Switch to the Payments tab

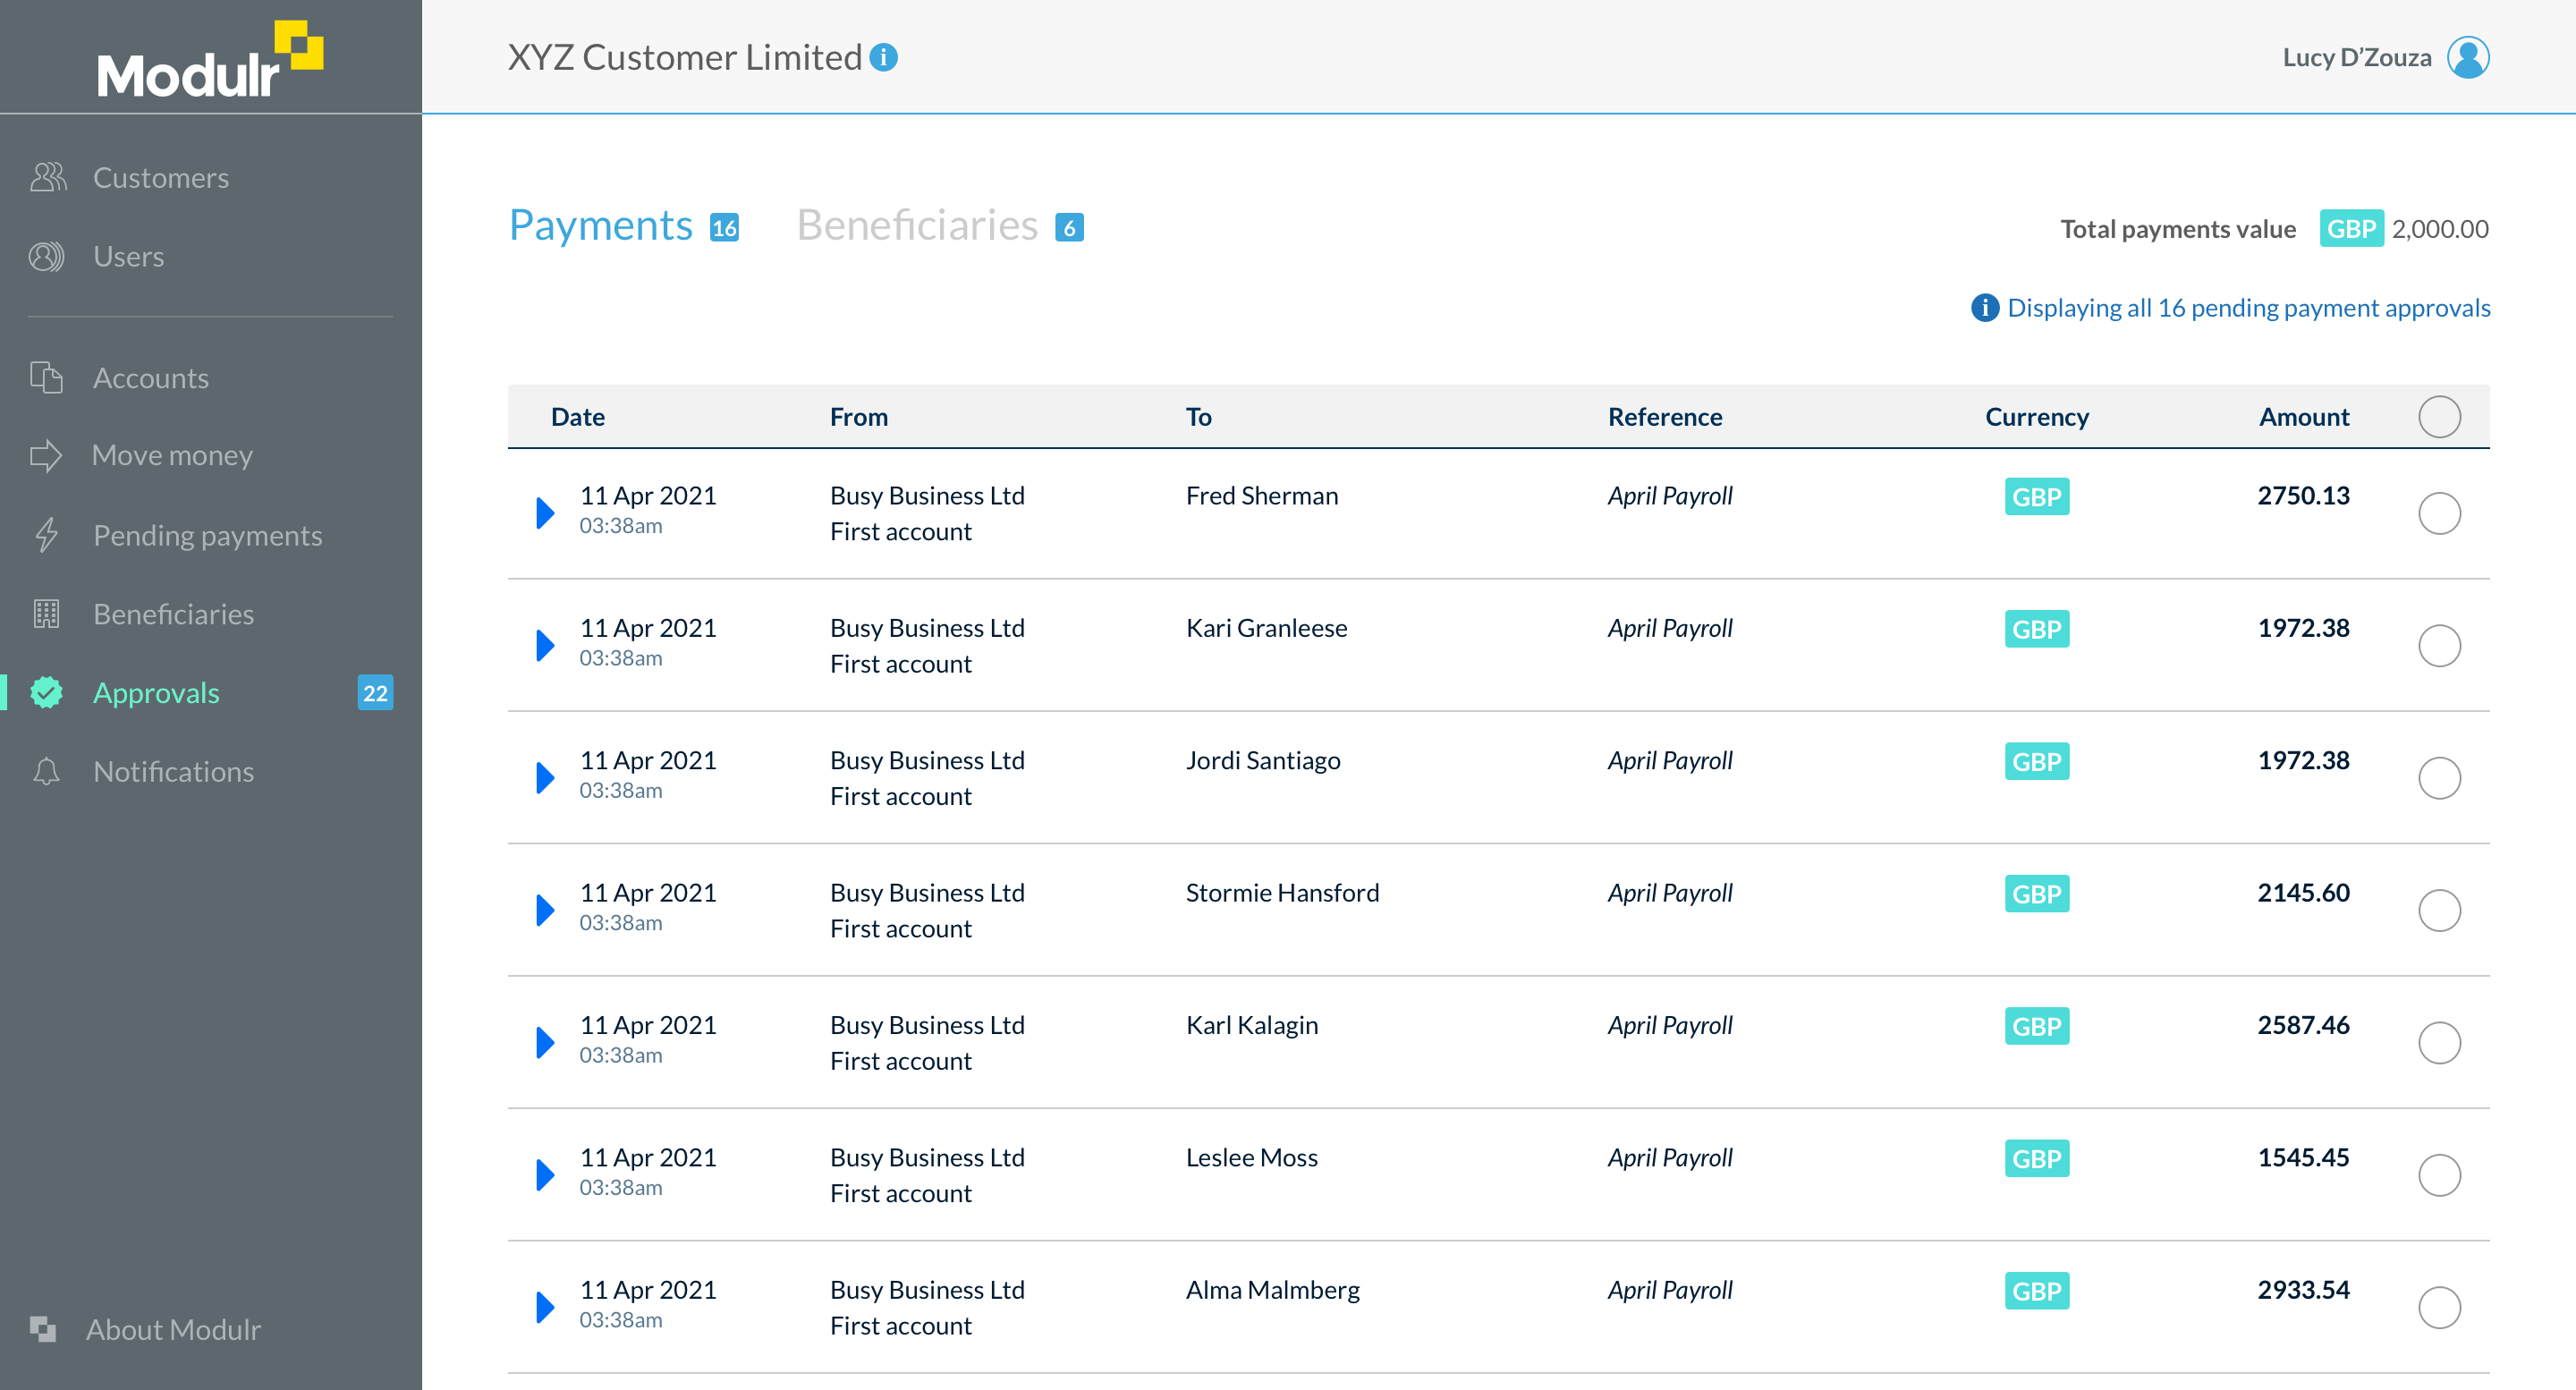pyautogui.click(x=601, y=225)
